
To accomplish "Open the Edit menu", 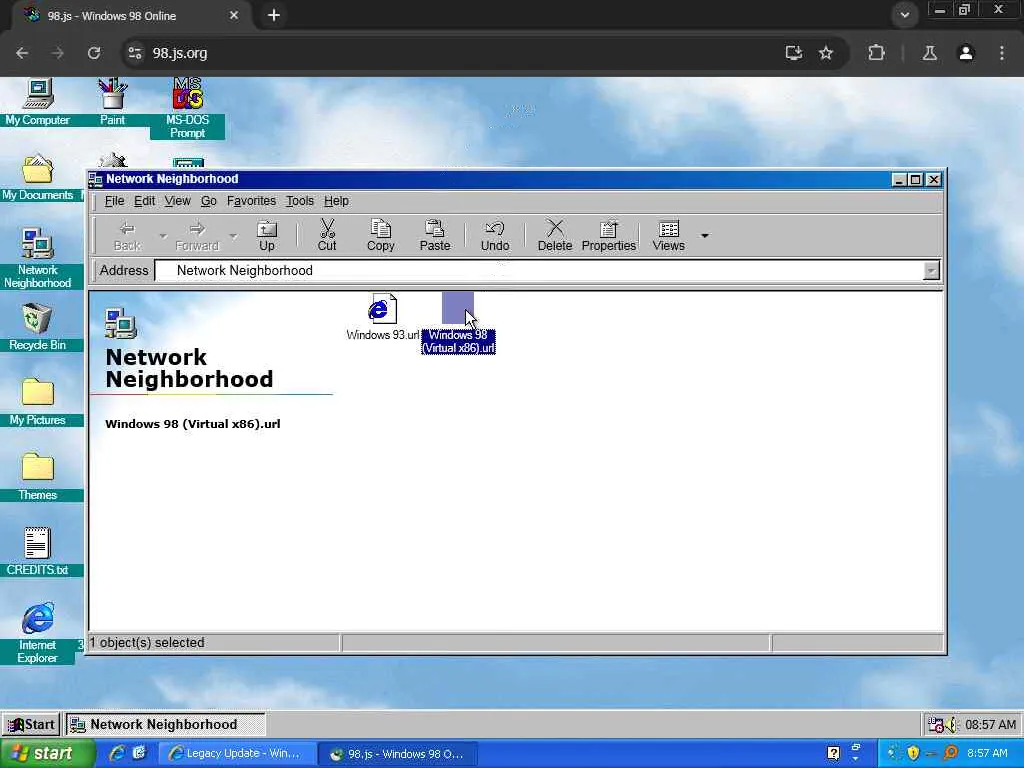I will 144,201.
